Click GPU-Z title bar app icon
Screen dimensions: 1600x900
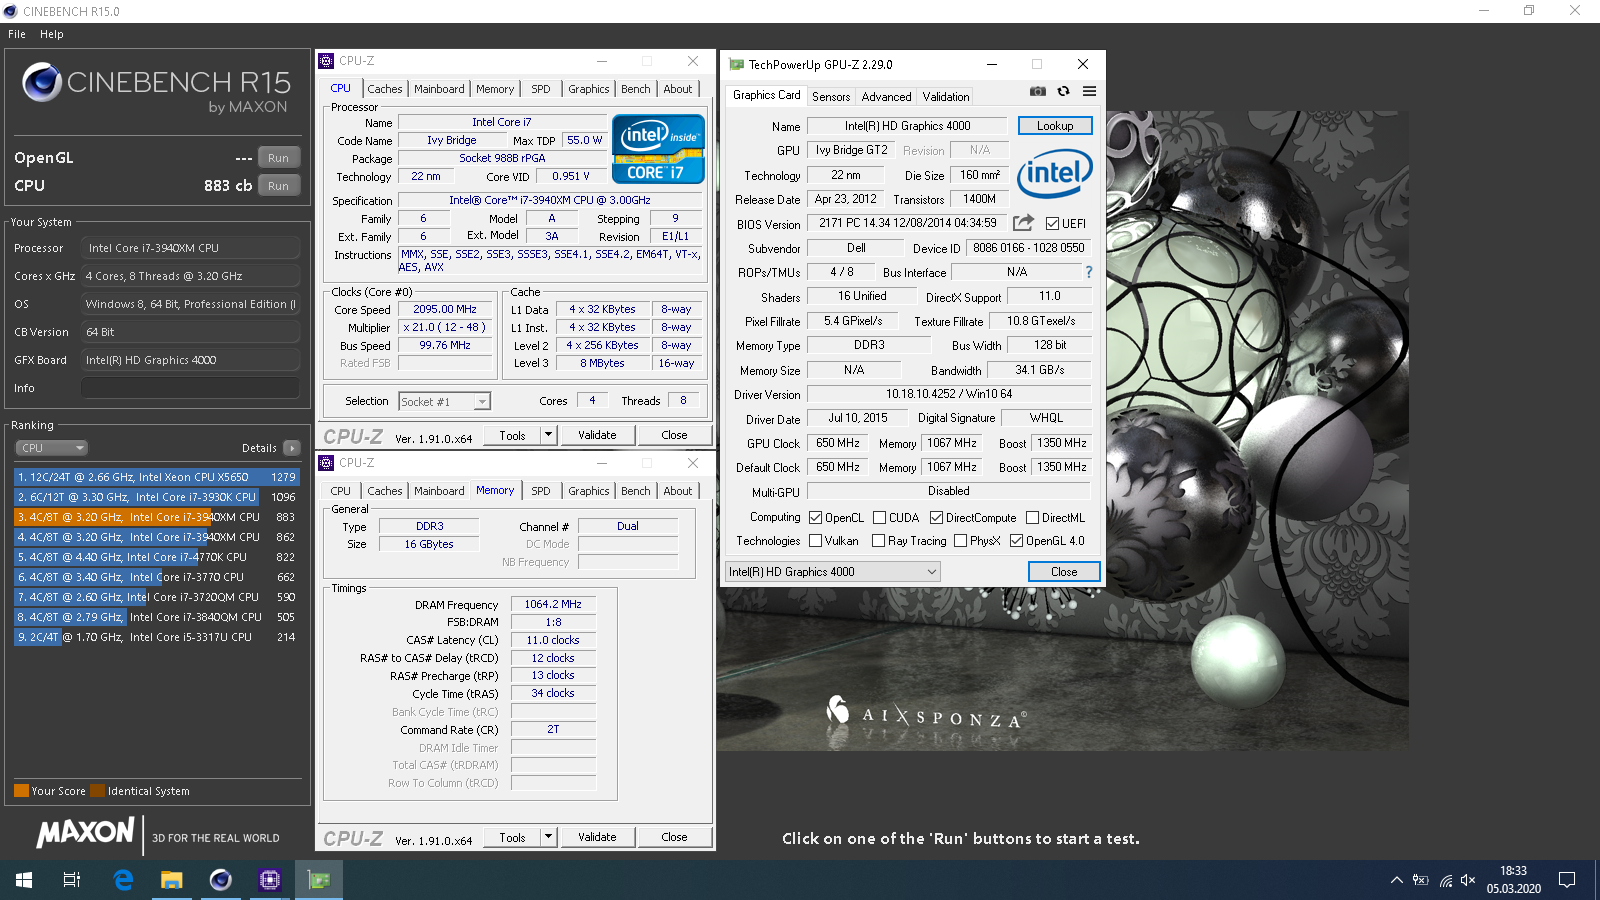[x=737, y=64]
